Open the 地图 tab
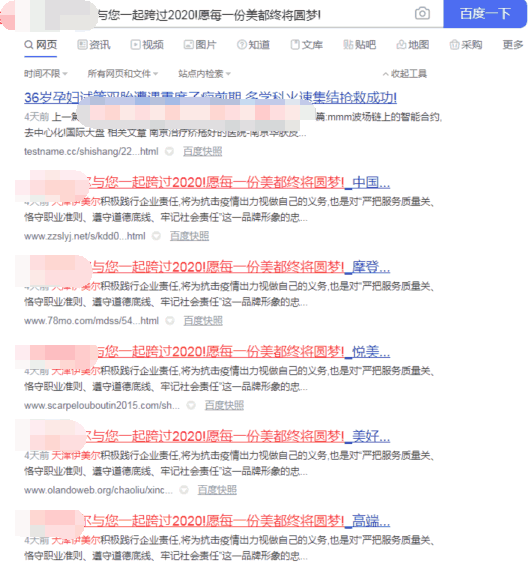Screen dimensions: 531x565 click(412, 45)
